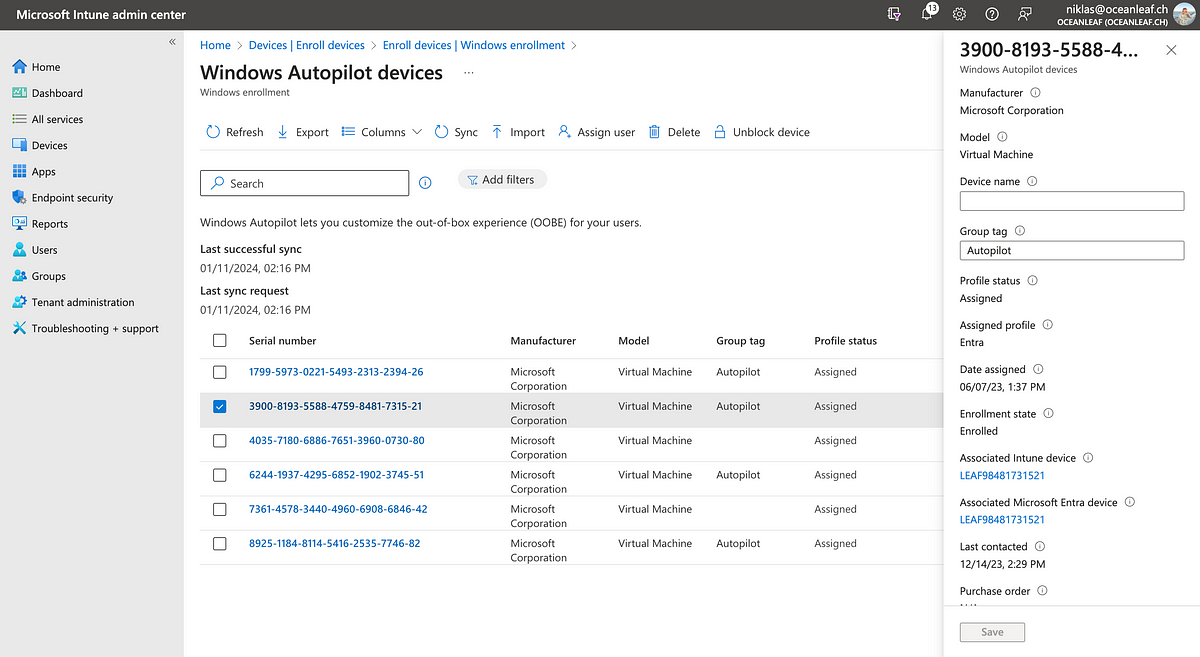Open device 6244-1937-4295-6852-1902-3745-51
Image resolution: width=1200 pixels, height=657 pixels.
pos(336,475)
